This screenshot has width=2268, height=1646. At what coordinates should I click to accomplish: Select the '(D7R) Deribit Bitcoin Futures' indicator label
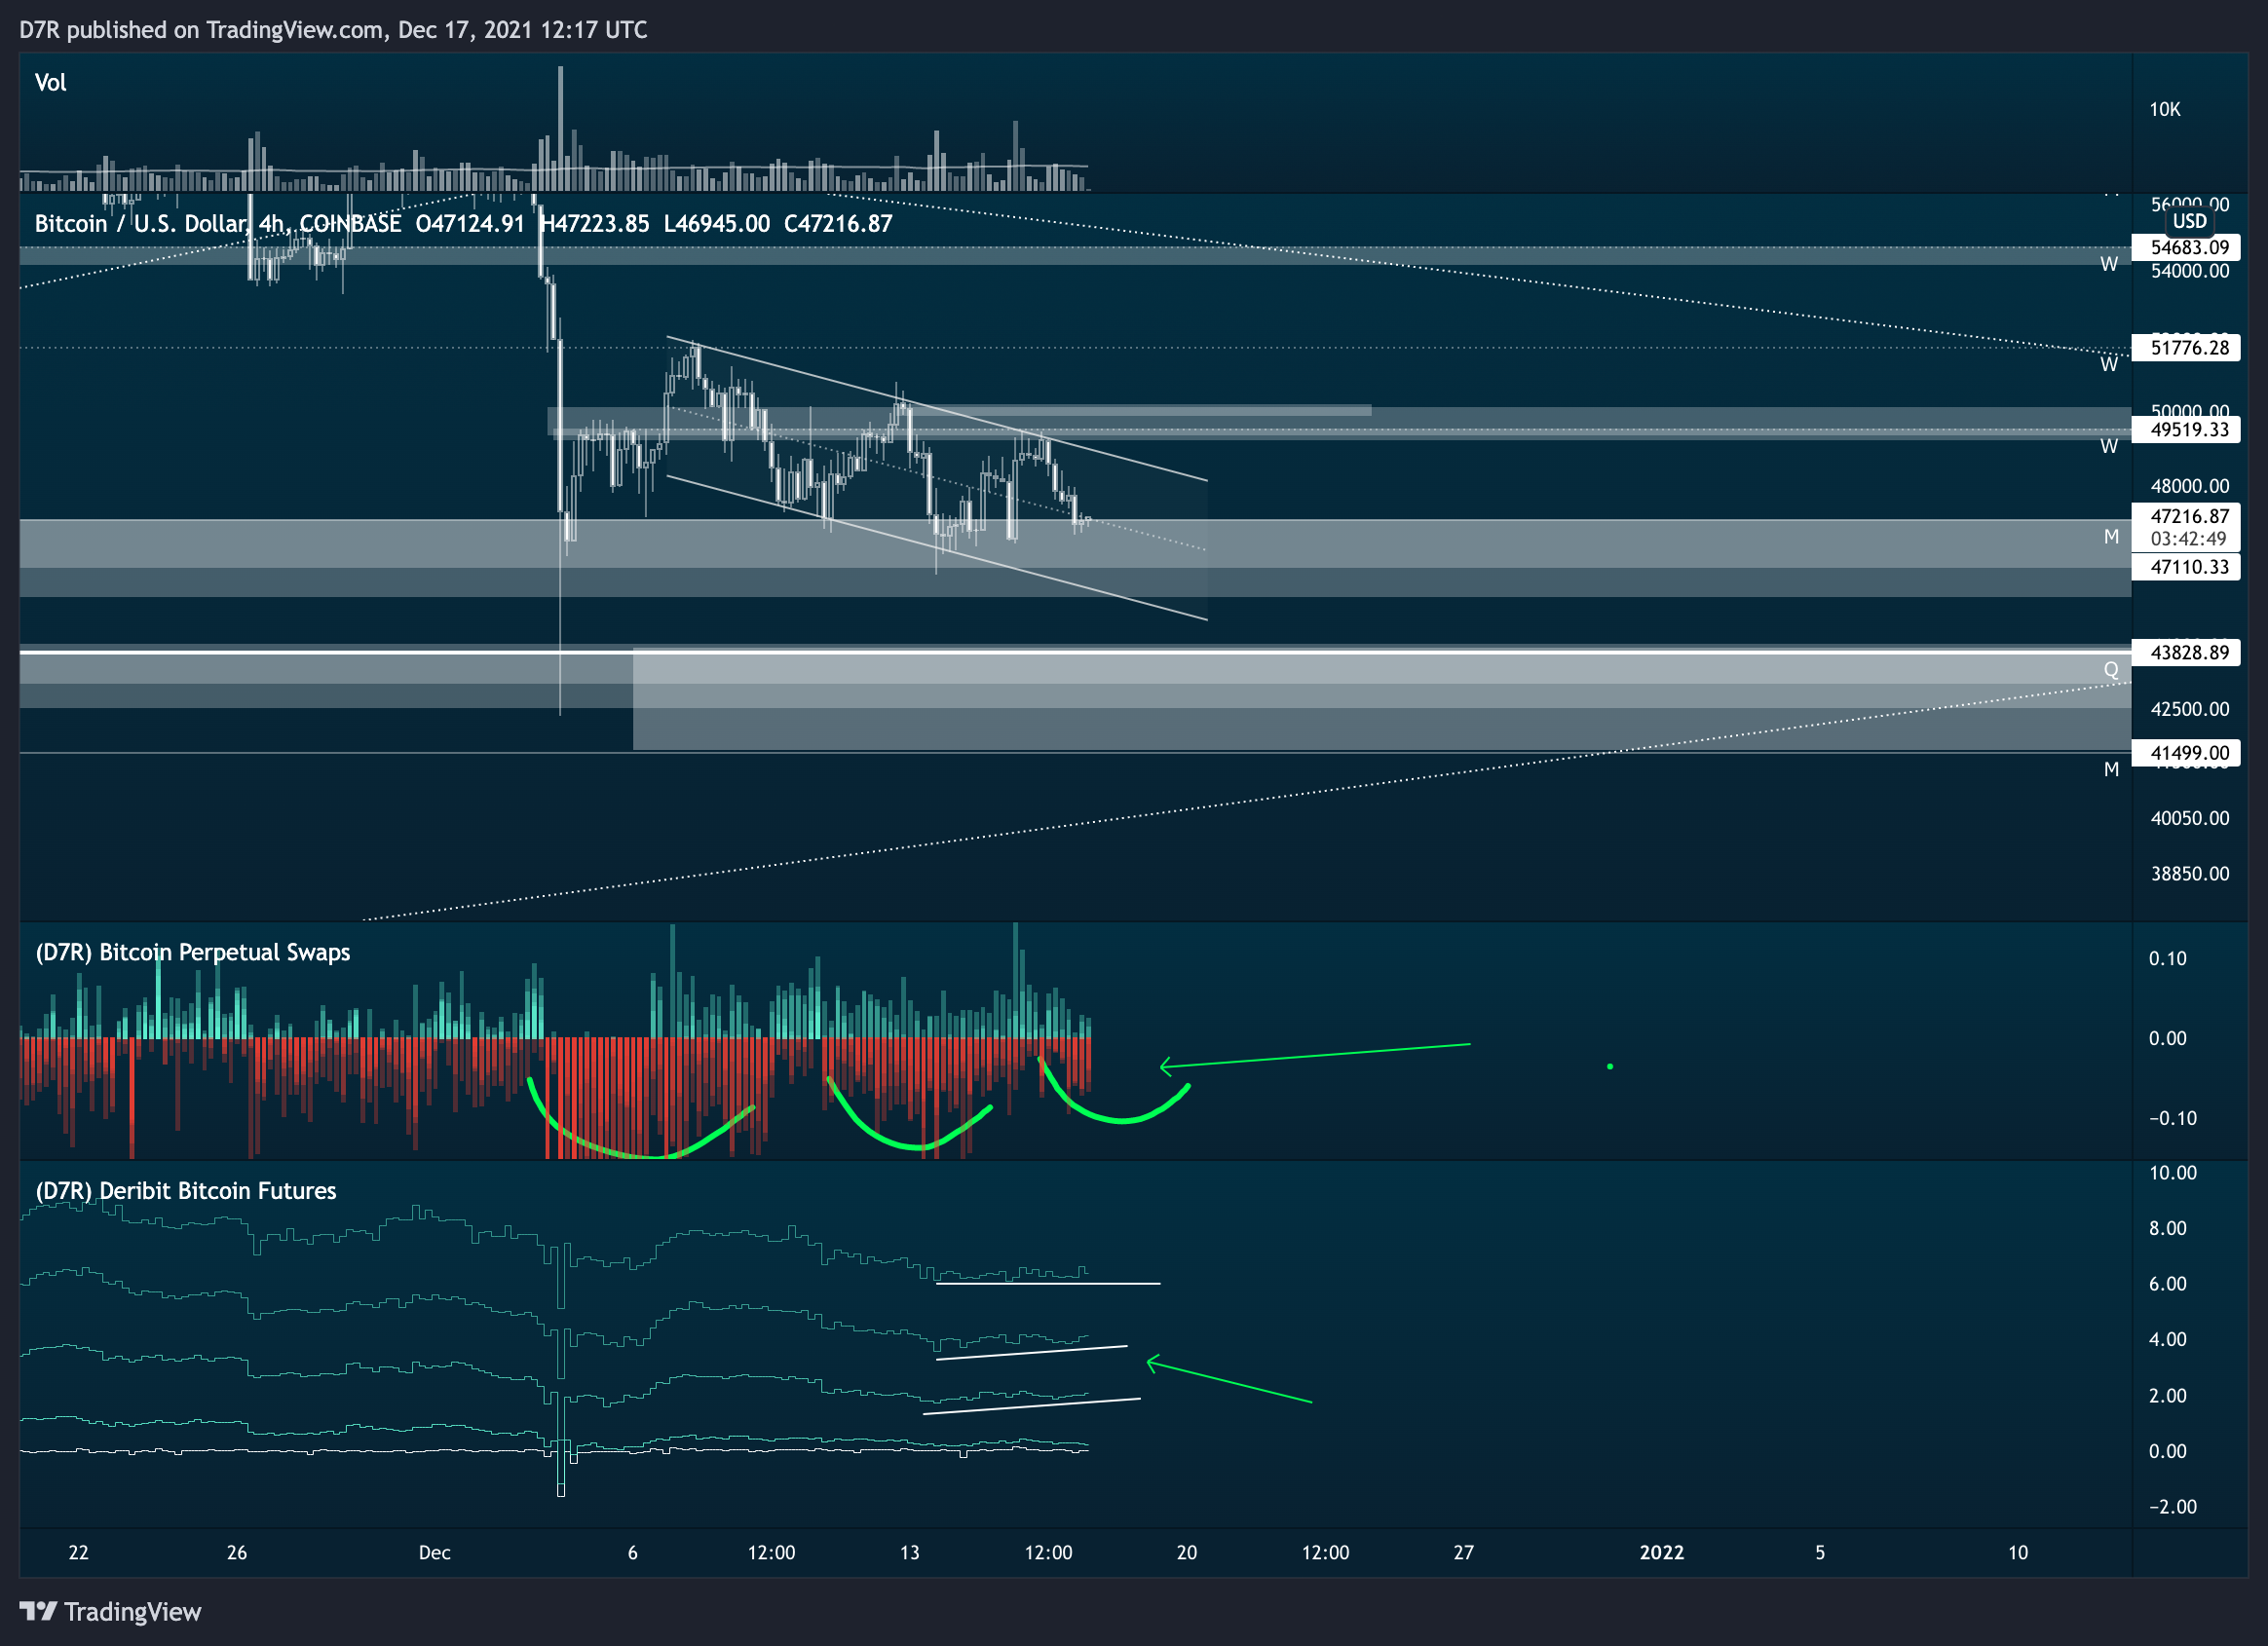(186, 1191)
